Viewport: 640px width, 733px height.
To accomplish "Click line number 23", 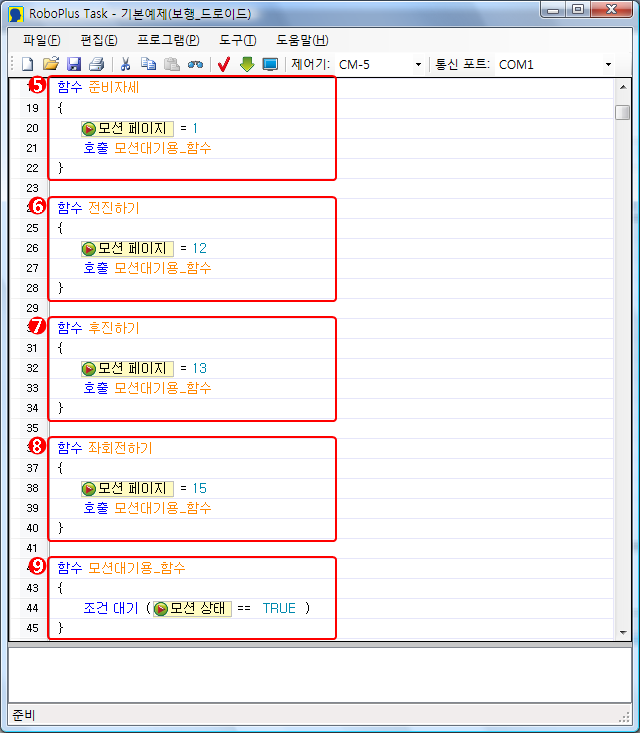I will click(32, 188).
